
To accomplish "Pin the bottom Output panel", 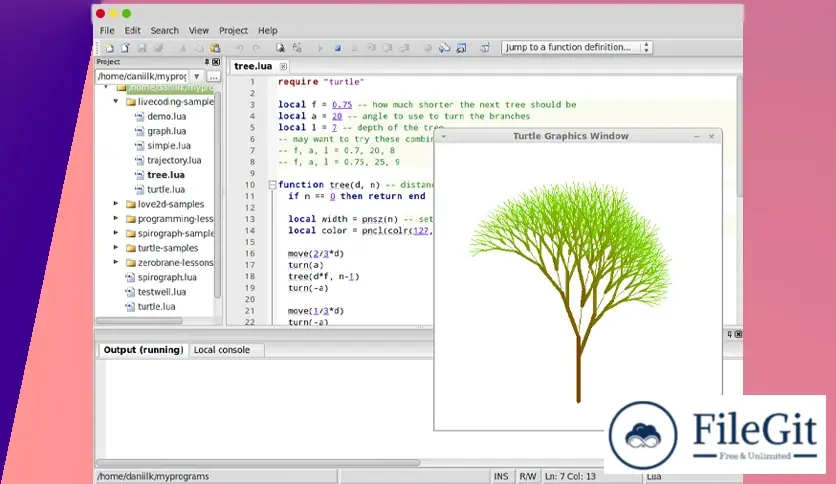I will pyautogui.click(x=729, y=334).
